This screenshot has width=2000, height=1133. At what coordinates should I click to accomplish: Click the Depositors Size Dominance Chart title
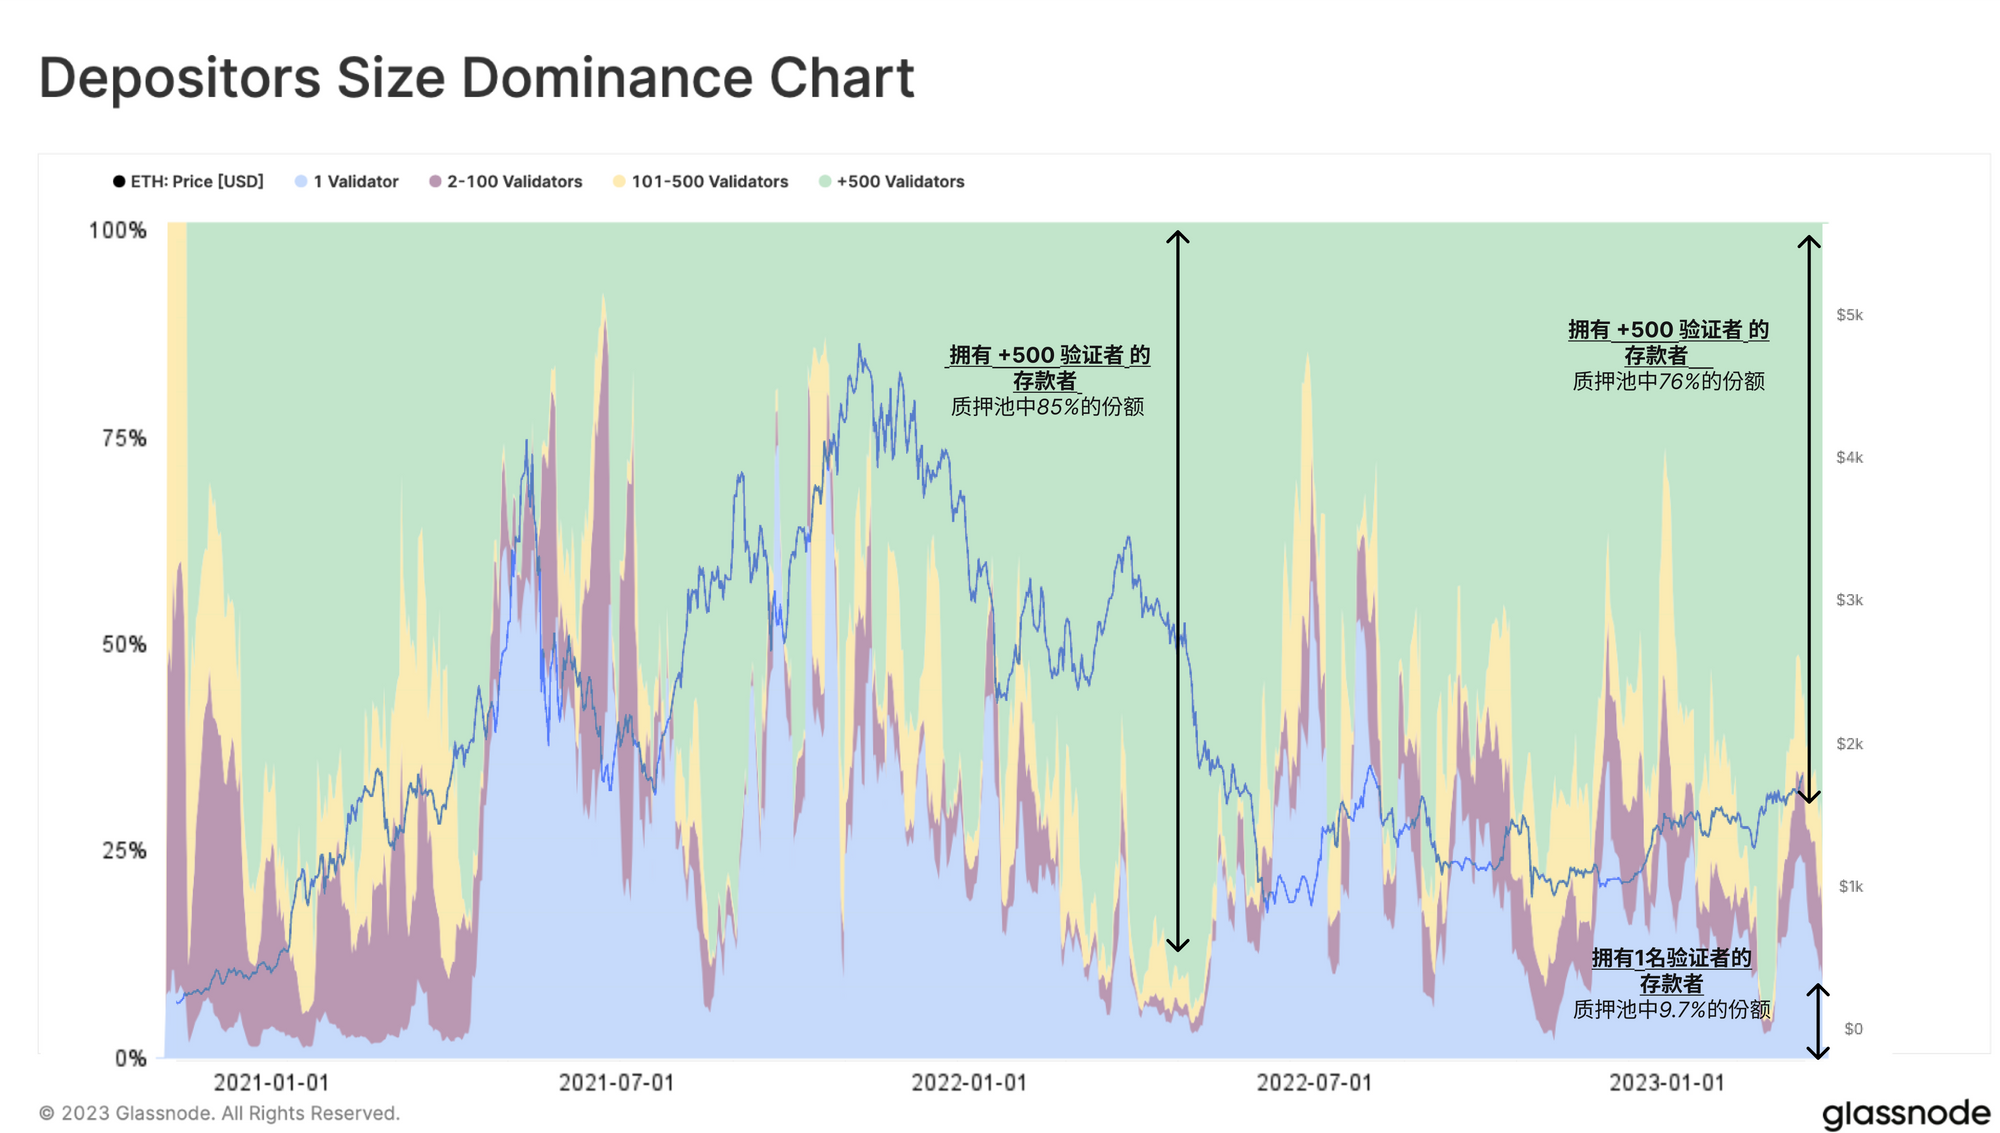[x=476, y=77]
